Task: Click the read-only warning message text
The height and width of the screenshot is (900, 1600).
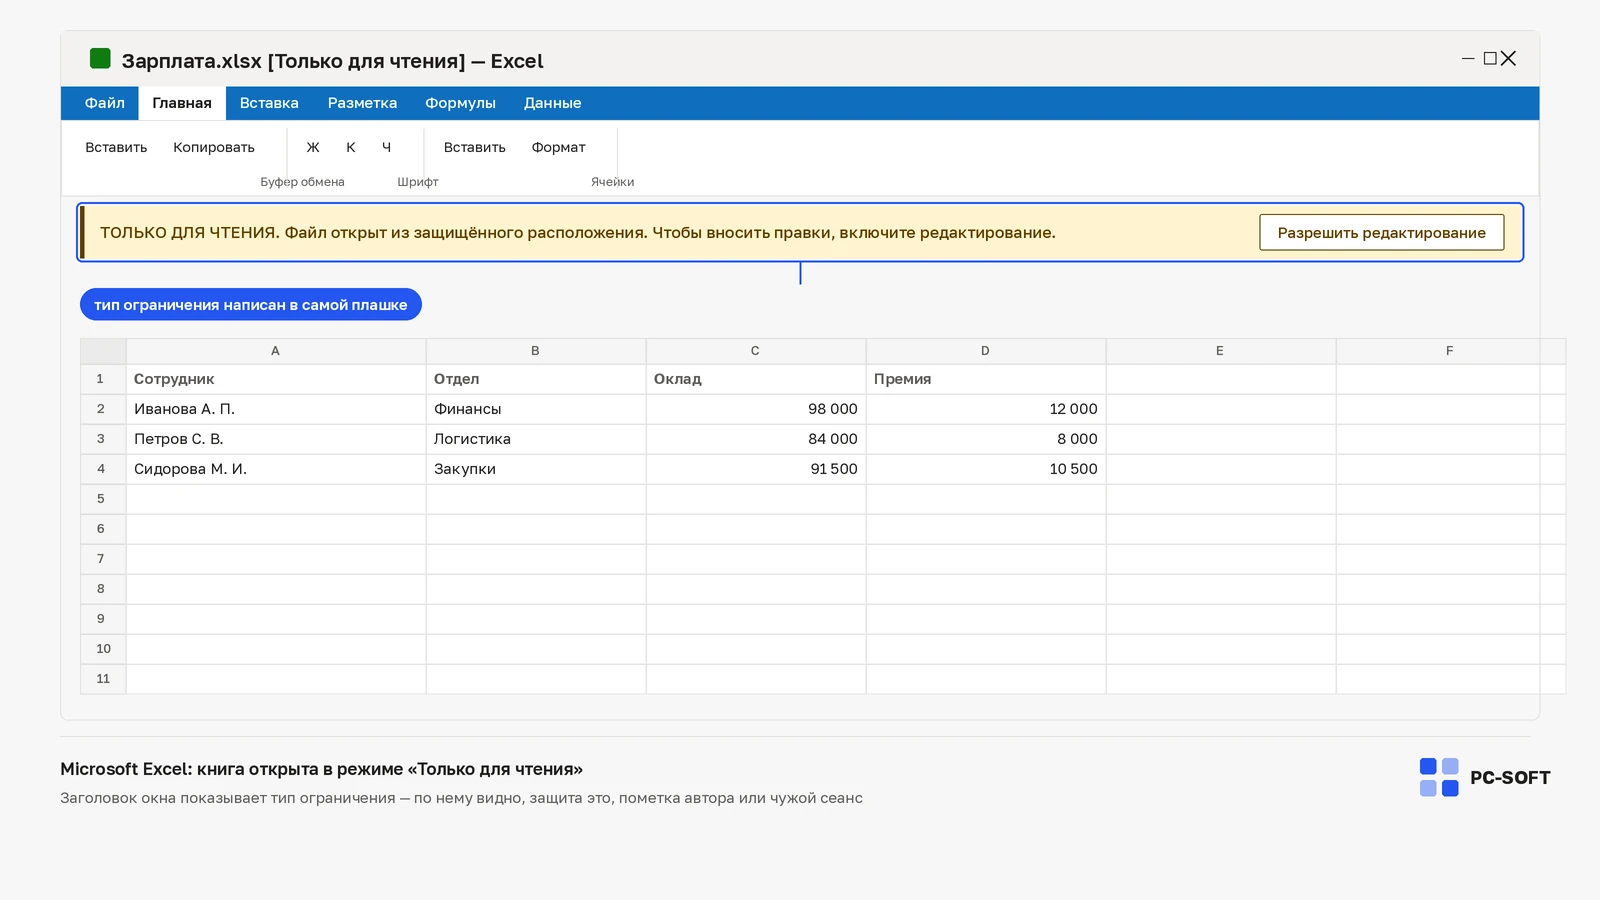Action: click(x=578, y=233)
